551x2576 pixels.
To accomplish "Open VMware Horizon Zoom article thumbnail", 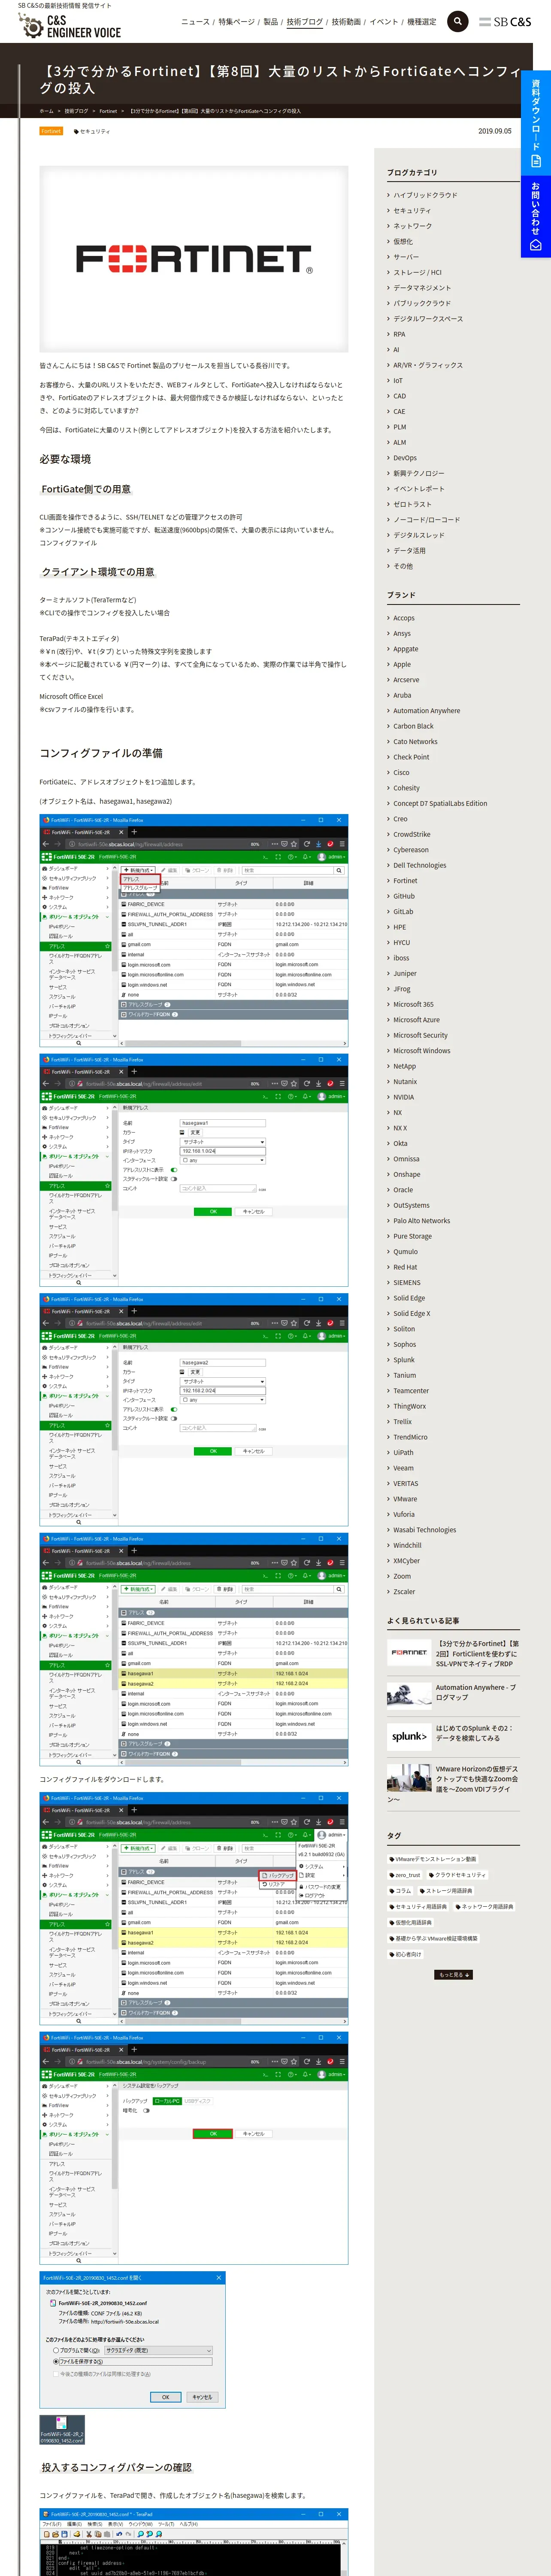I will pyautogui.click(x=409, y=1777).
